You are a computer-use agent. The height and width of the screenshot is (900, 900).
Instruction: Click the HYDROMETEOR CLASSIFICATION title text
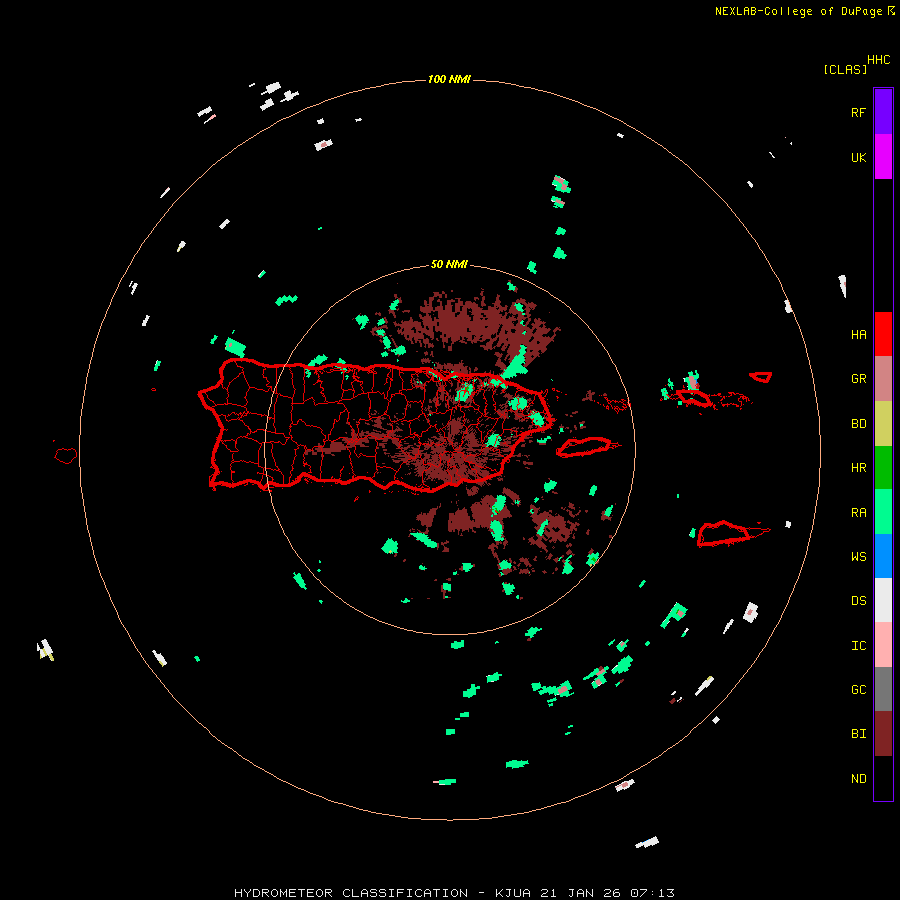point(351,893)
